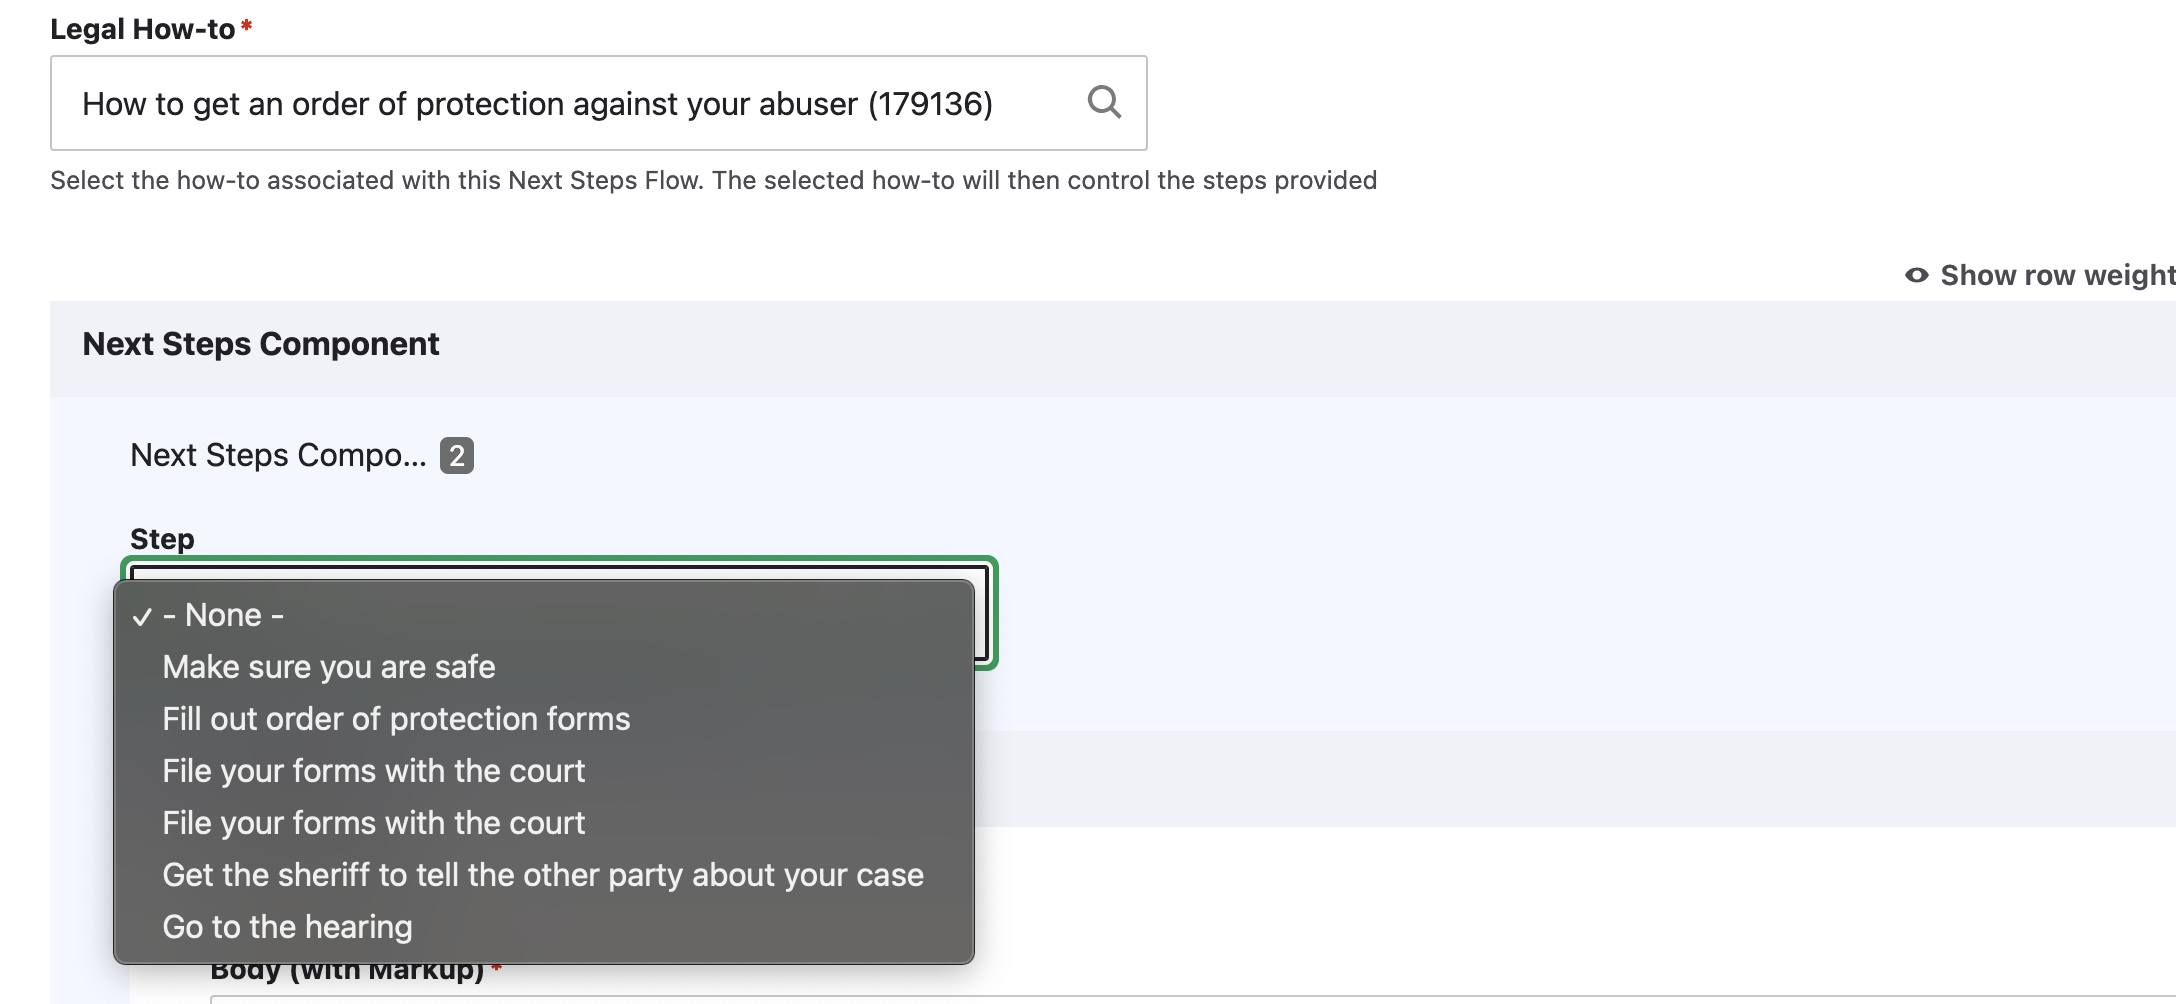Click the "Next Steps Compo..." item title
This screenshot has height=1004, width=2176.
(x=278, y=456)
